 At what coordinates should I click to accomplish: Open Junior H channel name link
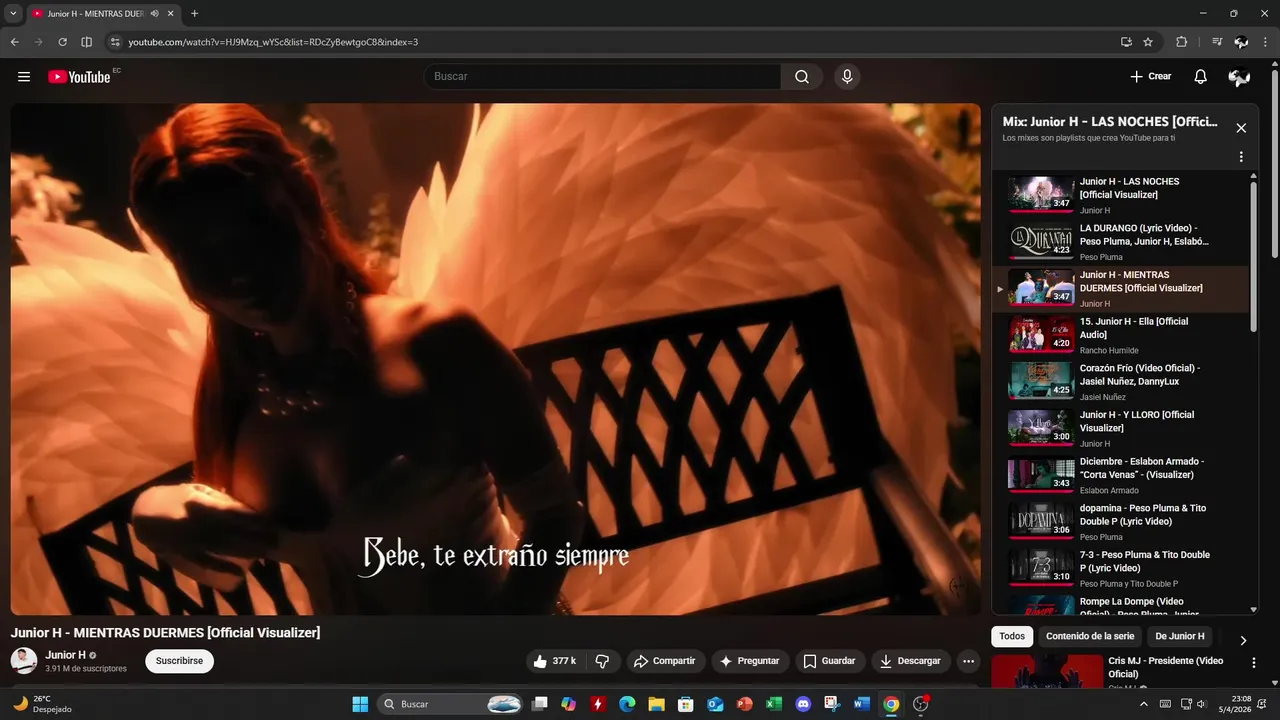(65, 655)
